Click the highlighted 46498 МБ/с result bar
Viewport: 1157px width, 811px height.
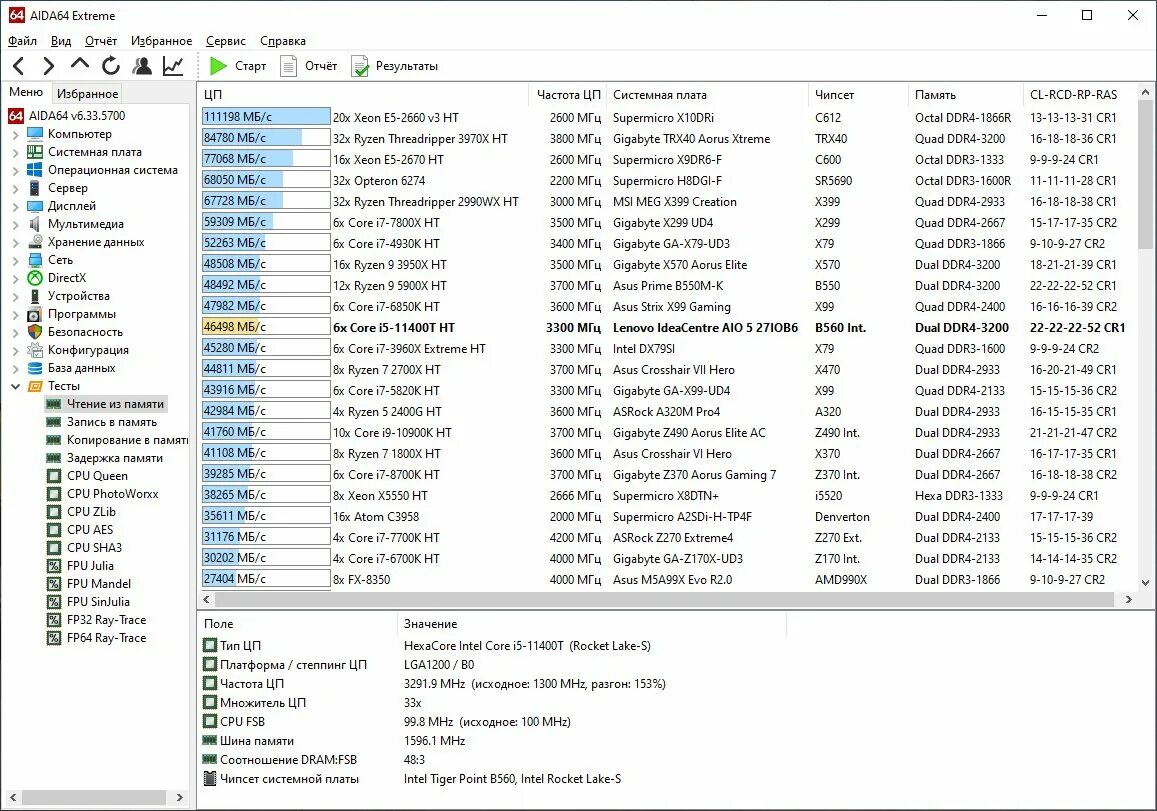pyautogui.click(x=266, y=327)
